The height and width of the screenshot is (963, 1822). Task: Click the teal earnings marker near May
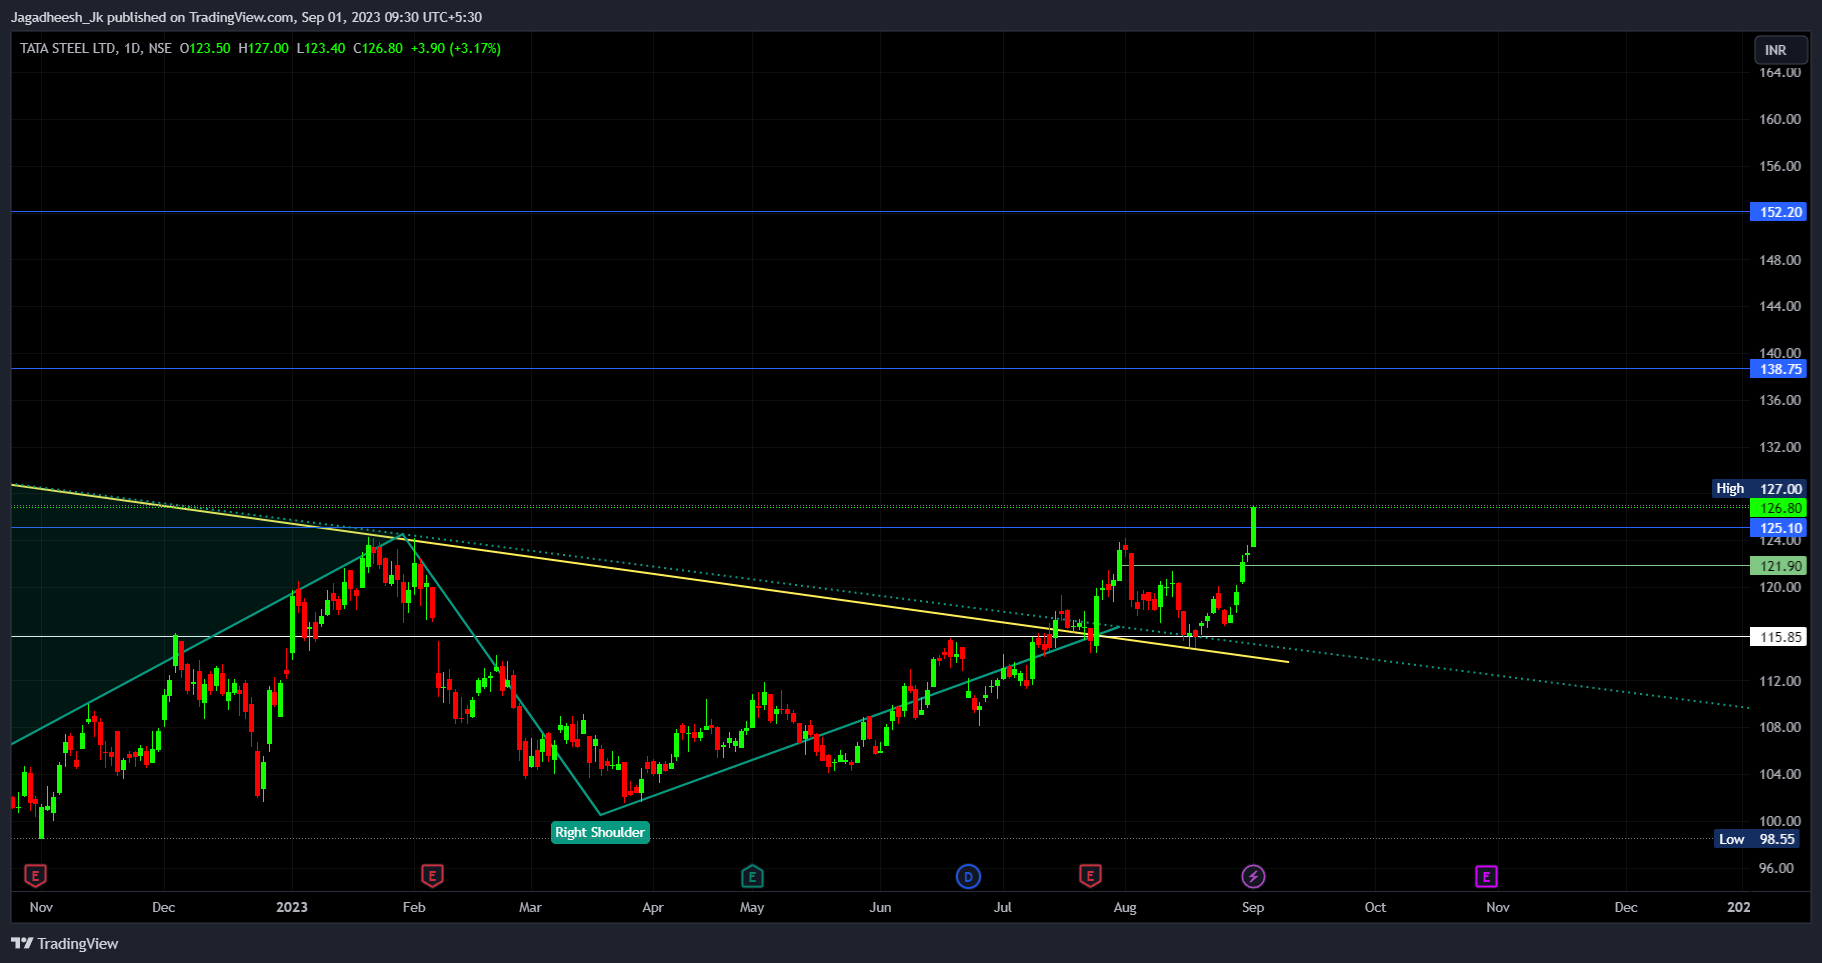click(x=752, y=877)
